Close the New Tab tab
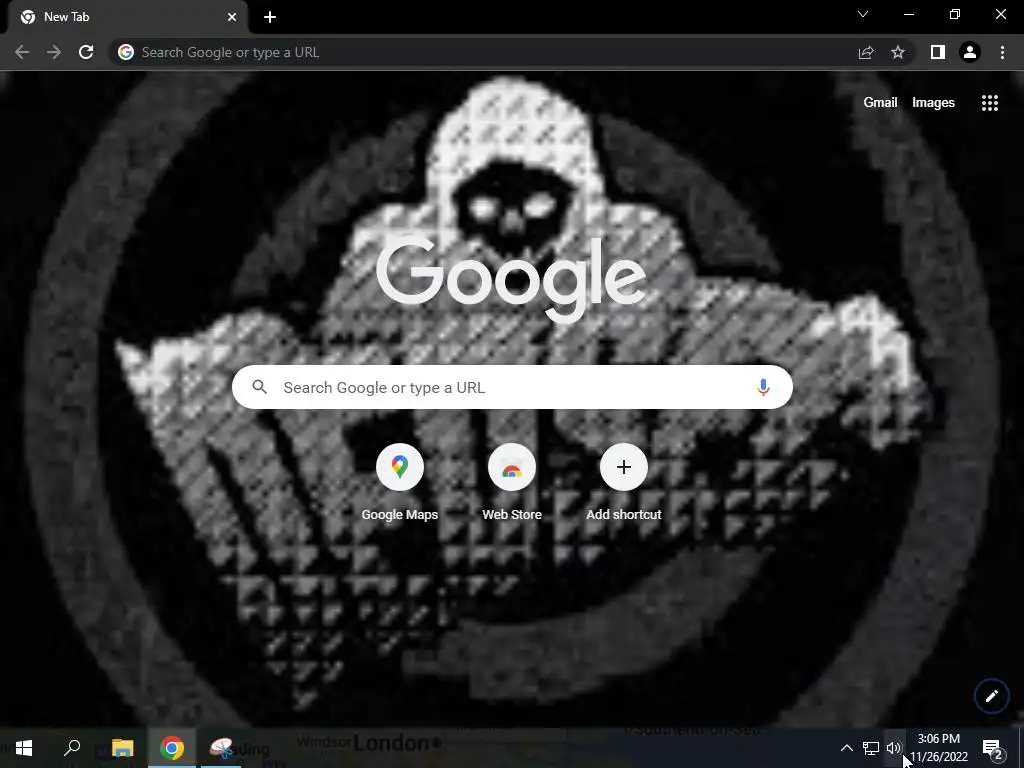The height and width of the screenshot is (768, 1024). pos(232,17)
